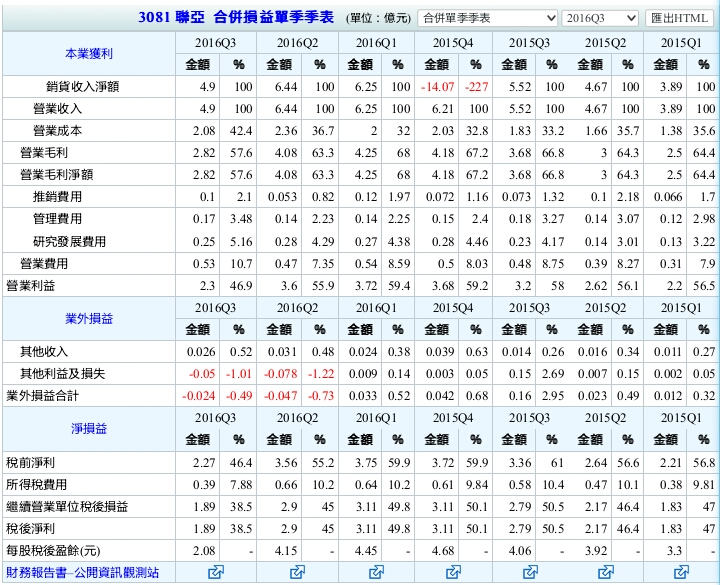Open the 2016Q1 financial report external link icon

376,572
